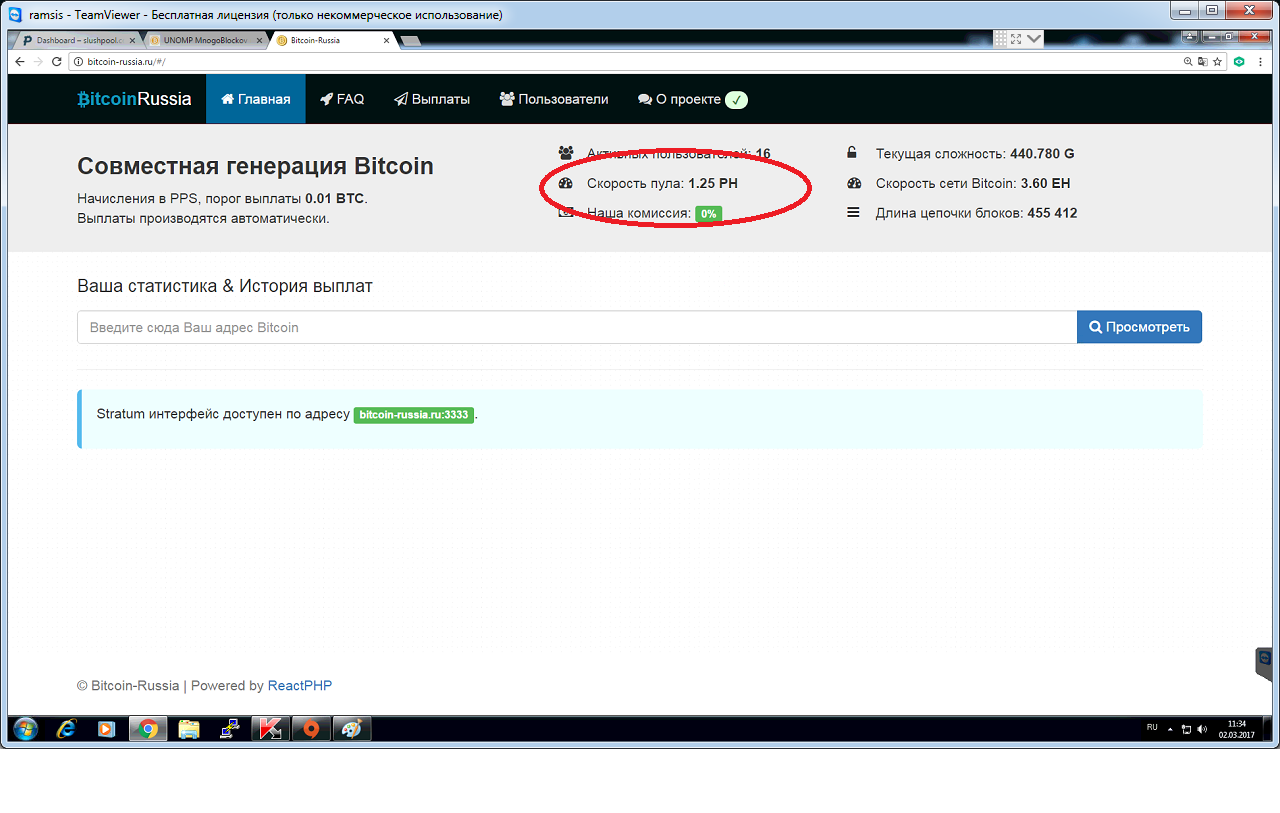Go to the Выплаты payouts page

432,99
